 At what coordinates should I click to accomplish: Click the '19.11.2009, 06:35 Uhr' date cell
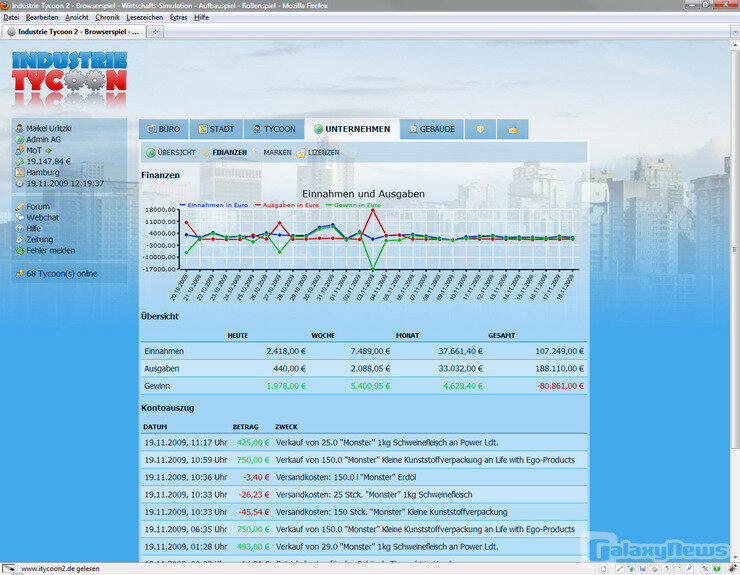186,529
